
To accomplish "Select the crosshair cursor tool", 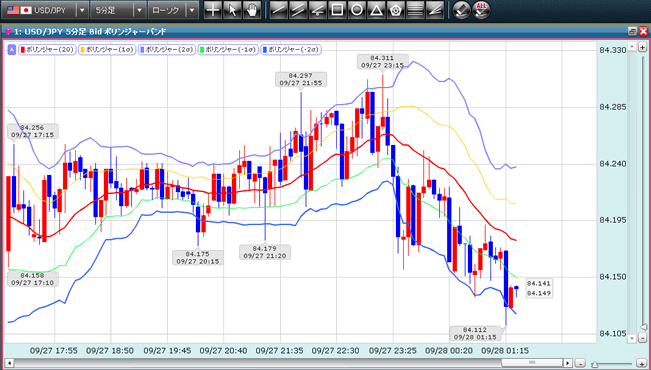I will [213, 10].
